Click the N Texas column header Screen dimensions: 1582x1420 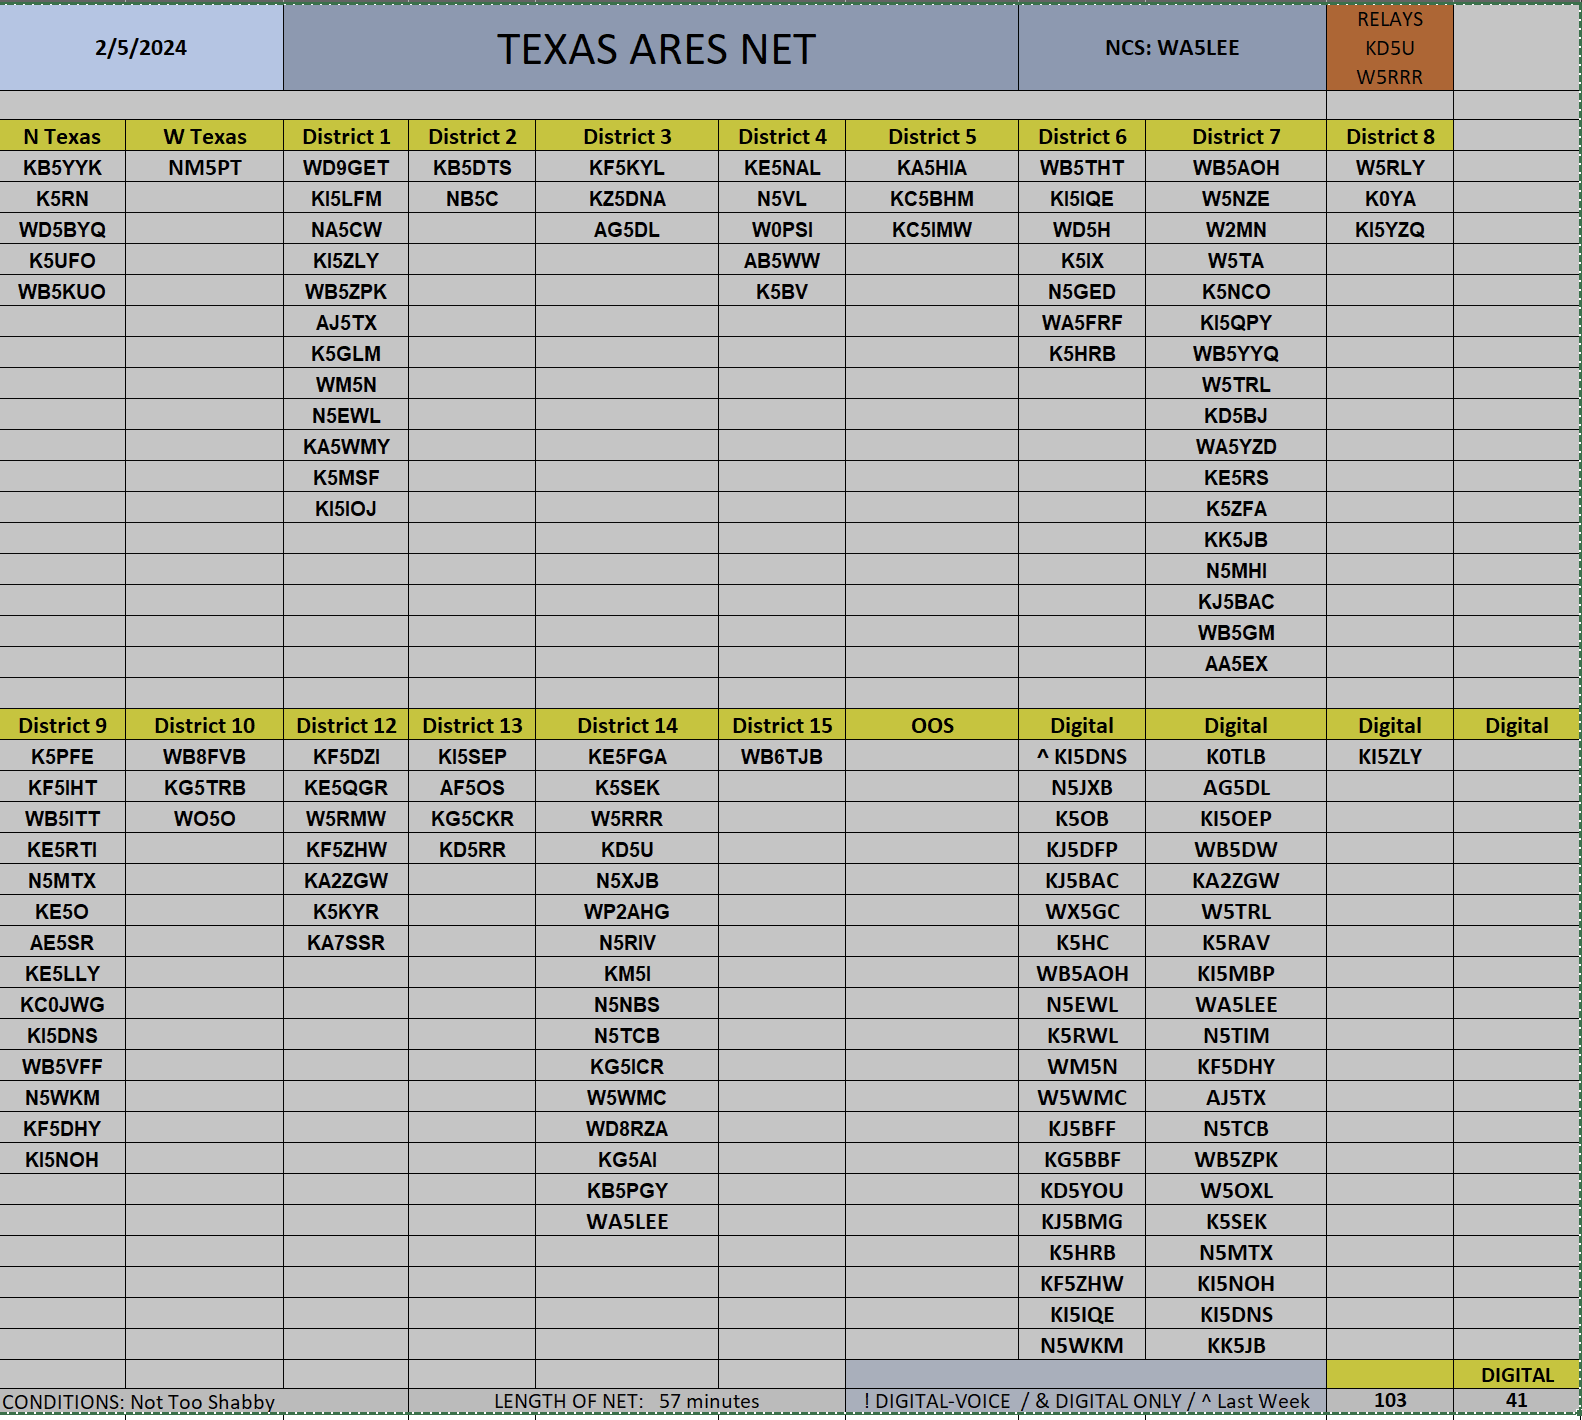click(62, 136)
